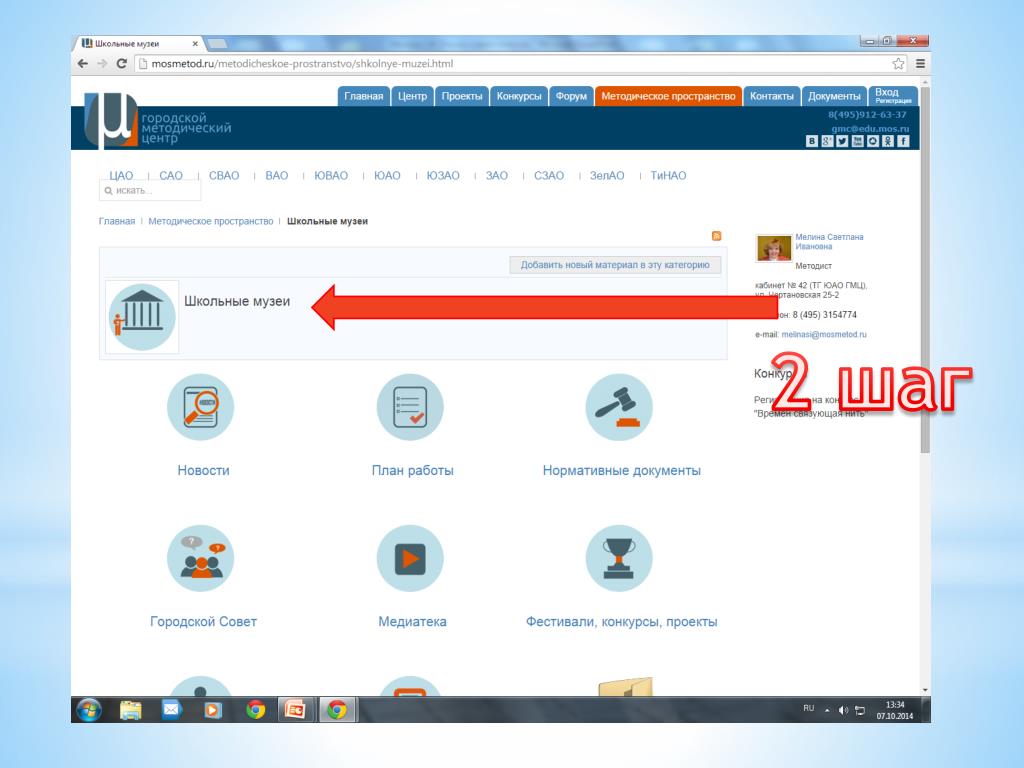Image resolution: width=1024 pixels, height=768 pixels.
Task: Click Методическое пространство breadcrumb link
Action: pyautogui.click(x=210, y=221)
